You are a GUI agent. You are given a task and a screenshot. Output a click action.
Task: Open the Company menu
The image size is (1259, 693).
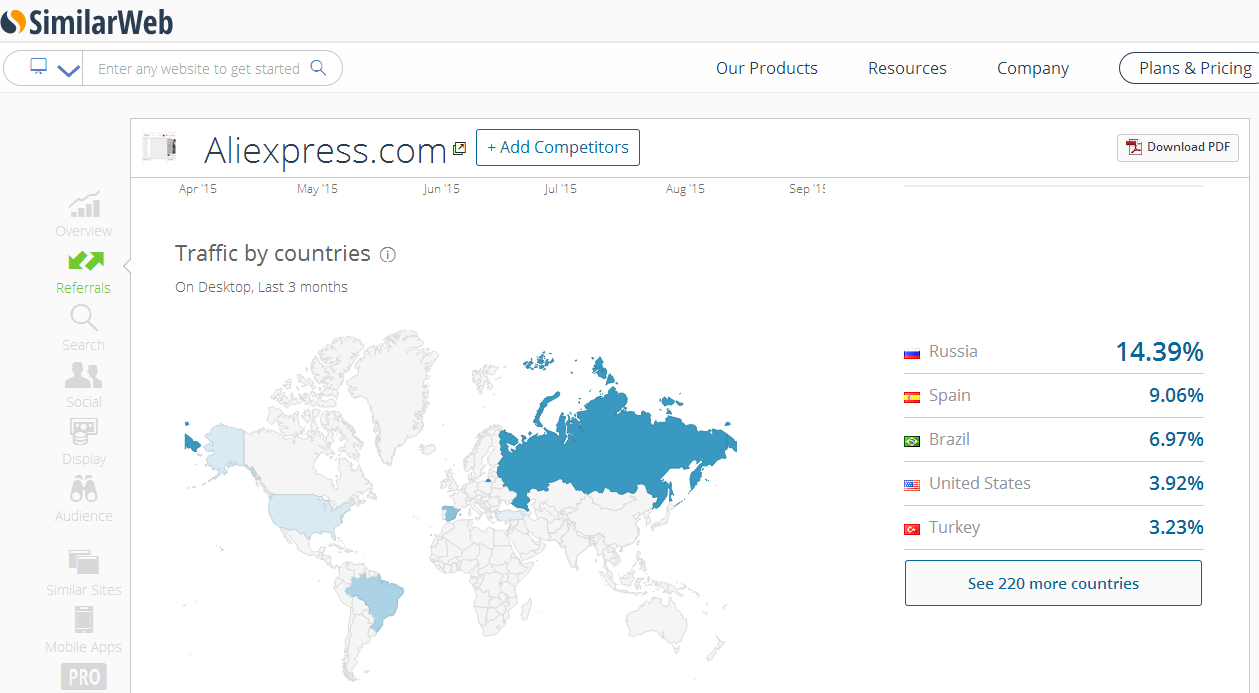1033,68
